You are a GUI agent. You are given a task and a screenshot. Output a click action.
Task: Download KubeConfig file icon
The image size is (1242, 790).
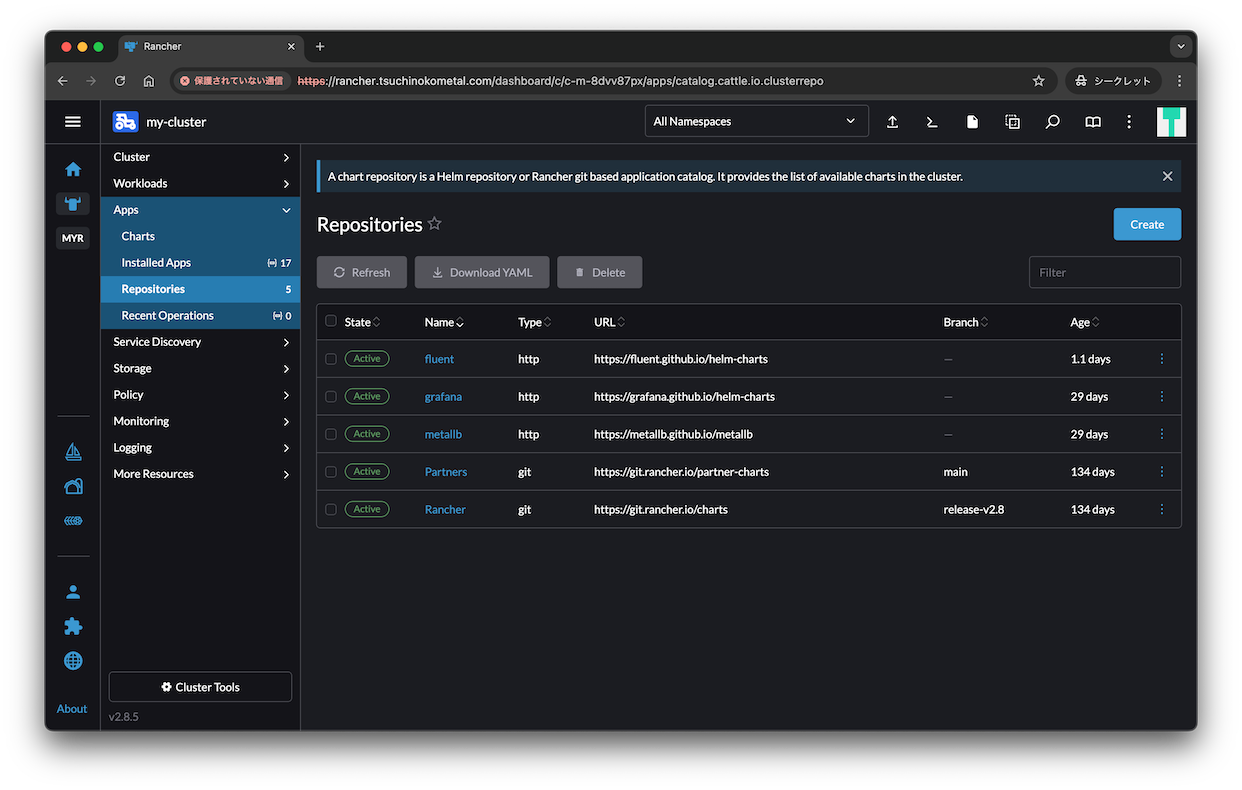[x=972, y=121]
